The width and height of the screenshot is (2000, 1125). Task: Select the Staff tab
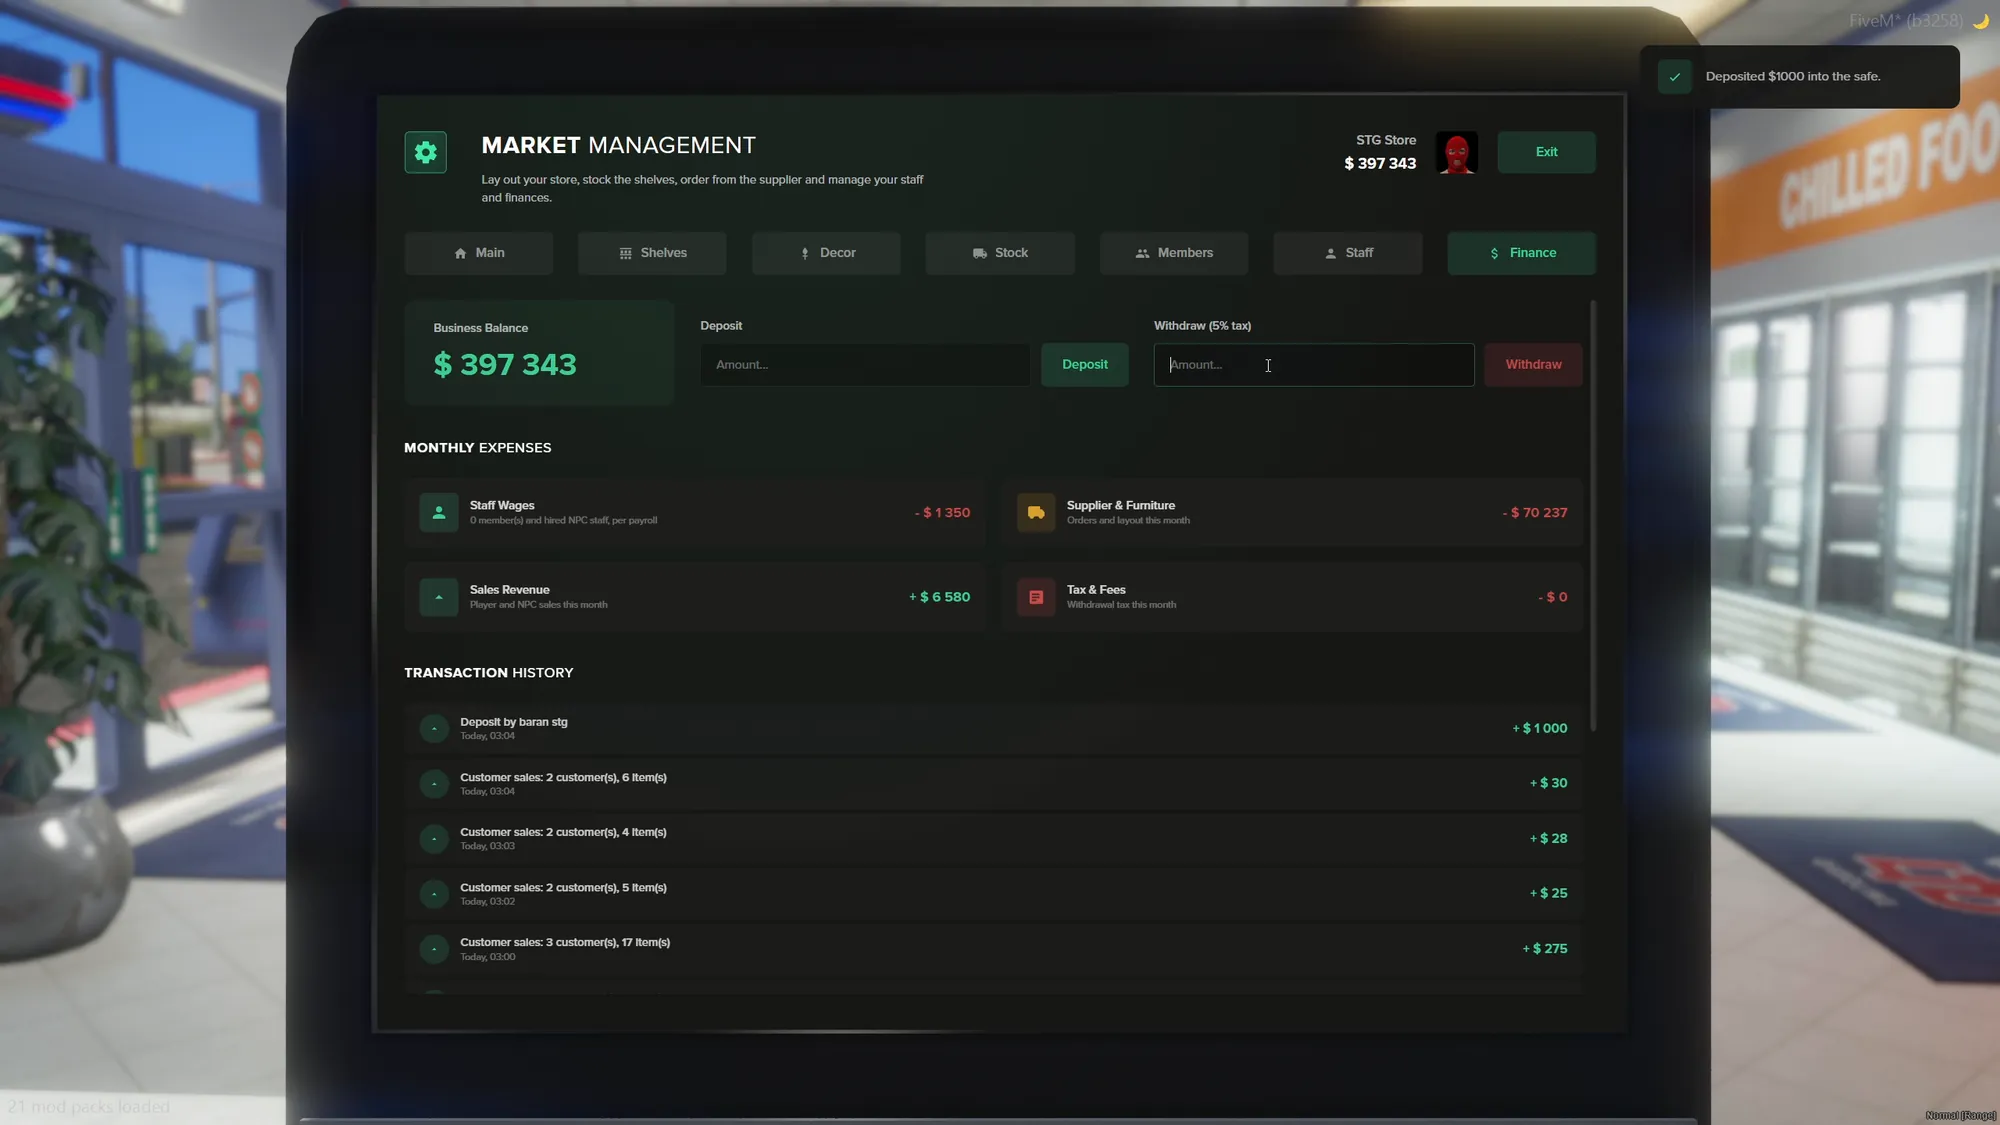1348,253
